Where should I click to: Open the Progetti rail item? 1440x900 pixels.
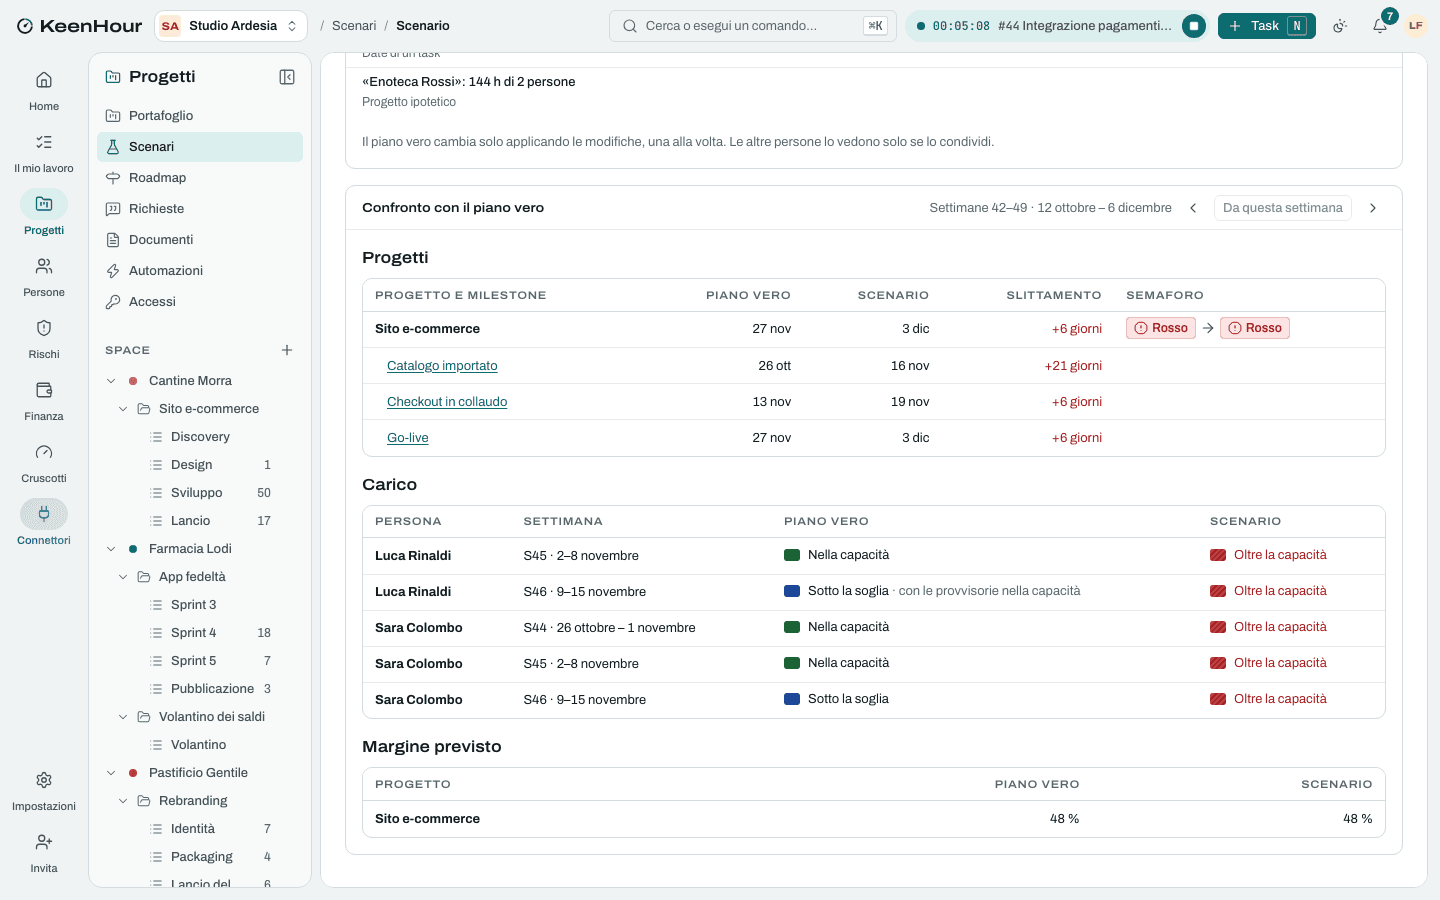tap(44, 214)
